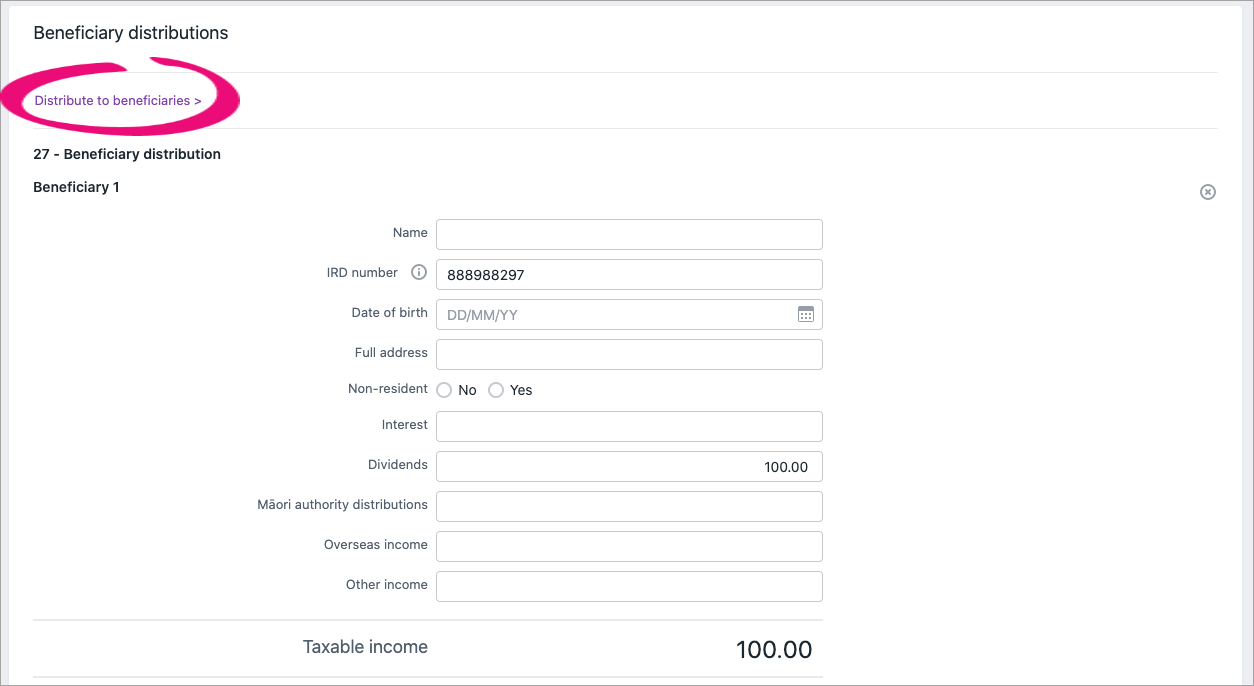Remove Beneficiary 1 with the circled X icon
The height and width of the screenshot is (686, 1254).
click(x=1208, y=192)
